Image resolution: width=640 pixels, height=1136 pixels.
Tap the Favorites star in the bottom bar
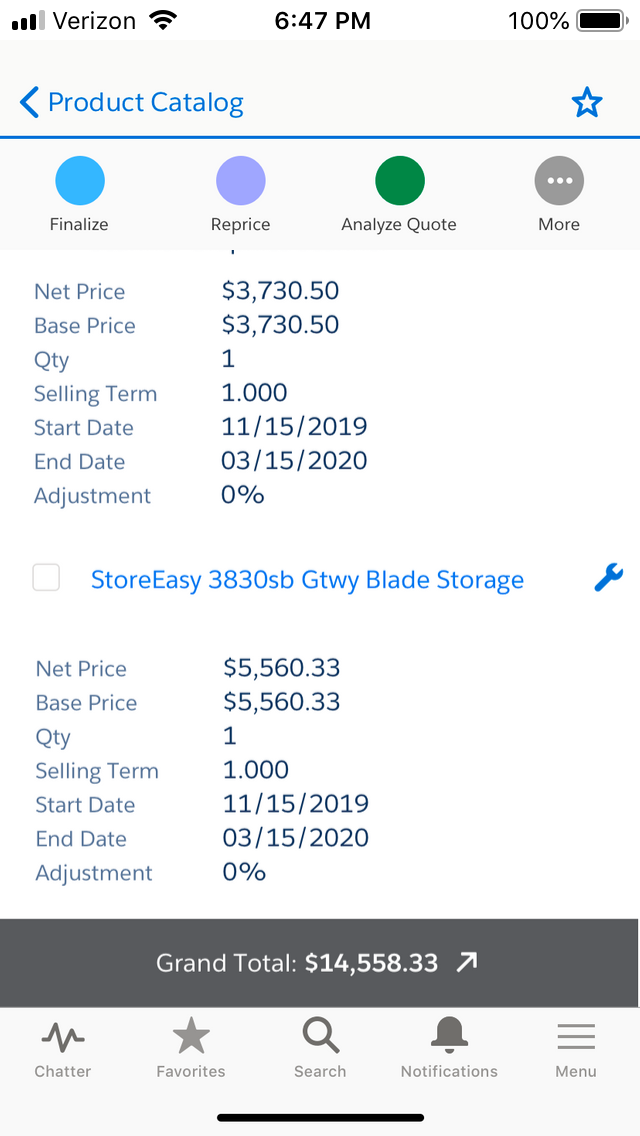pyautogui.click(x=190, y=1040)
